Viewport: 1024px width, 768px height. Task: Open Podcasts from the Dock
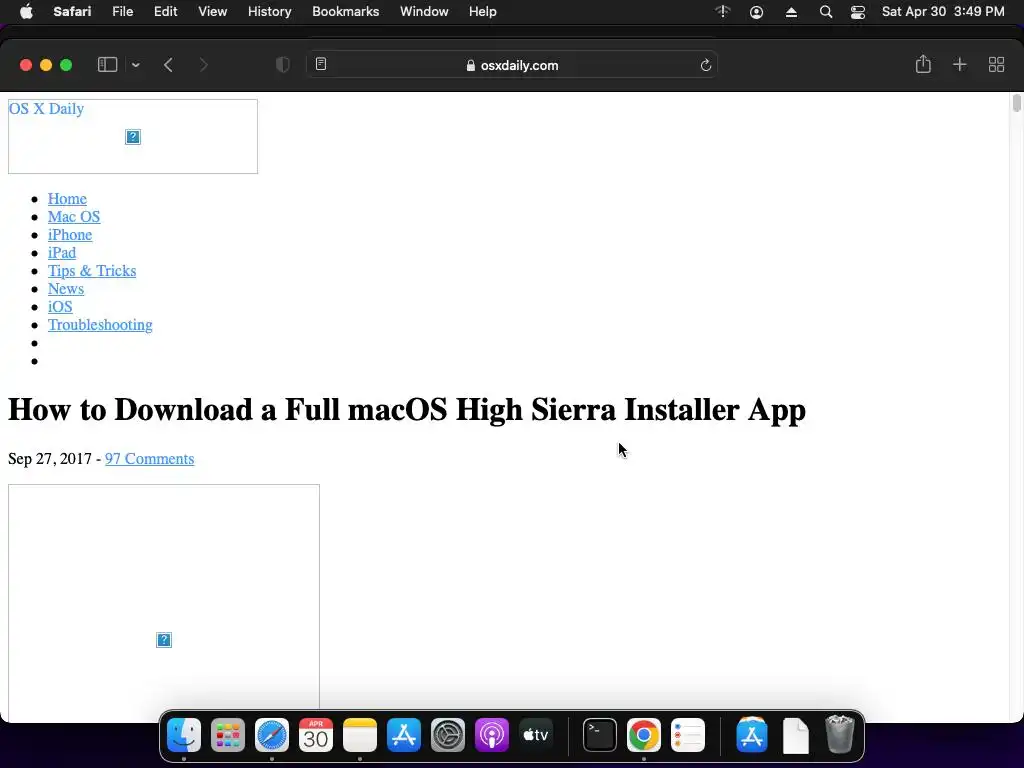point(492,735)
